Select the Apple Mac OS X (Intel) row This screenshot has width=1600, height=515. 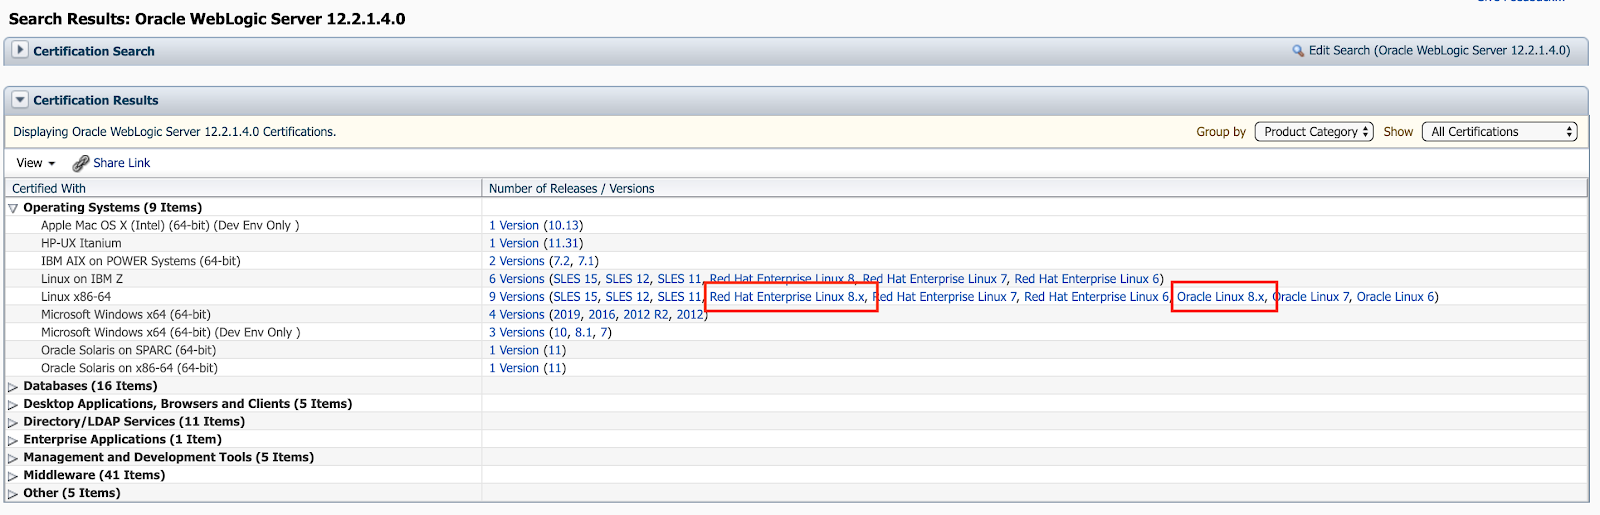170,226
